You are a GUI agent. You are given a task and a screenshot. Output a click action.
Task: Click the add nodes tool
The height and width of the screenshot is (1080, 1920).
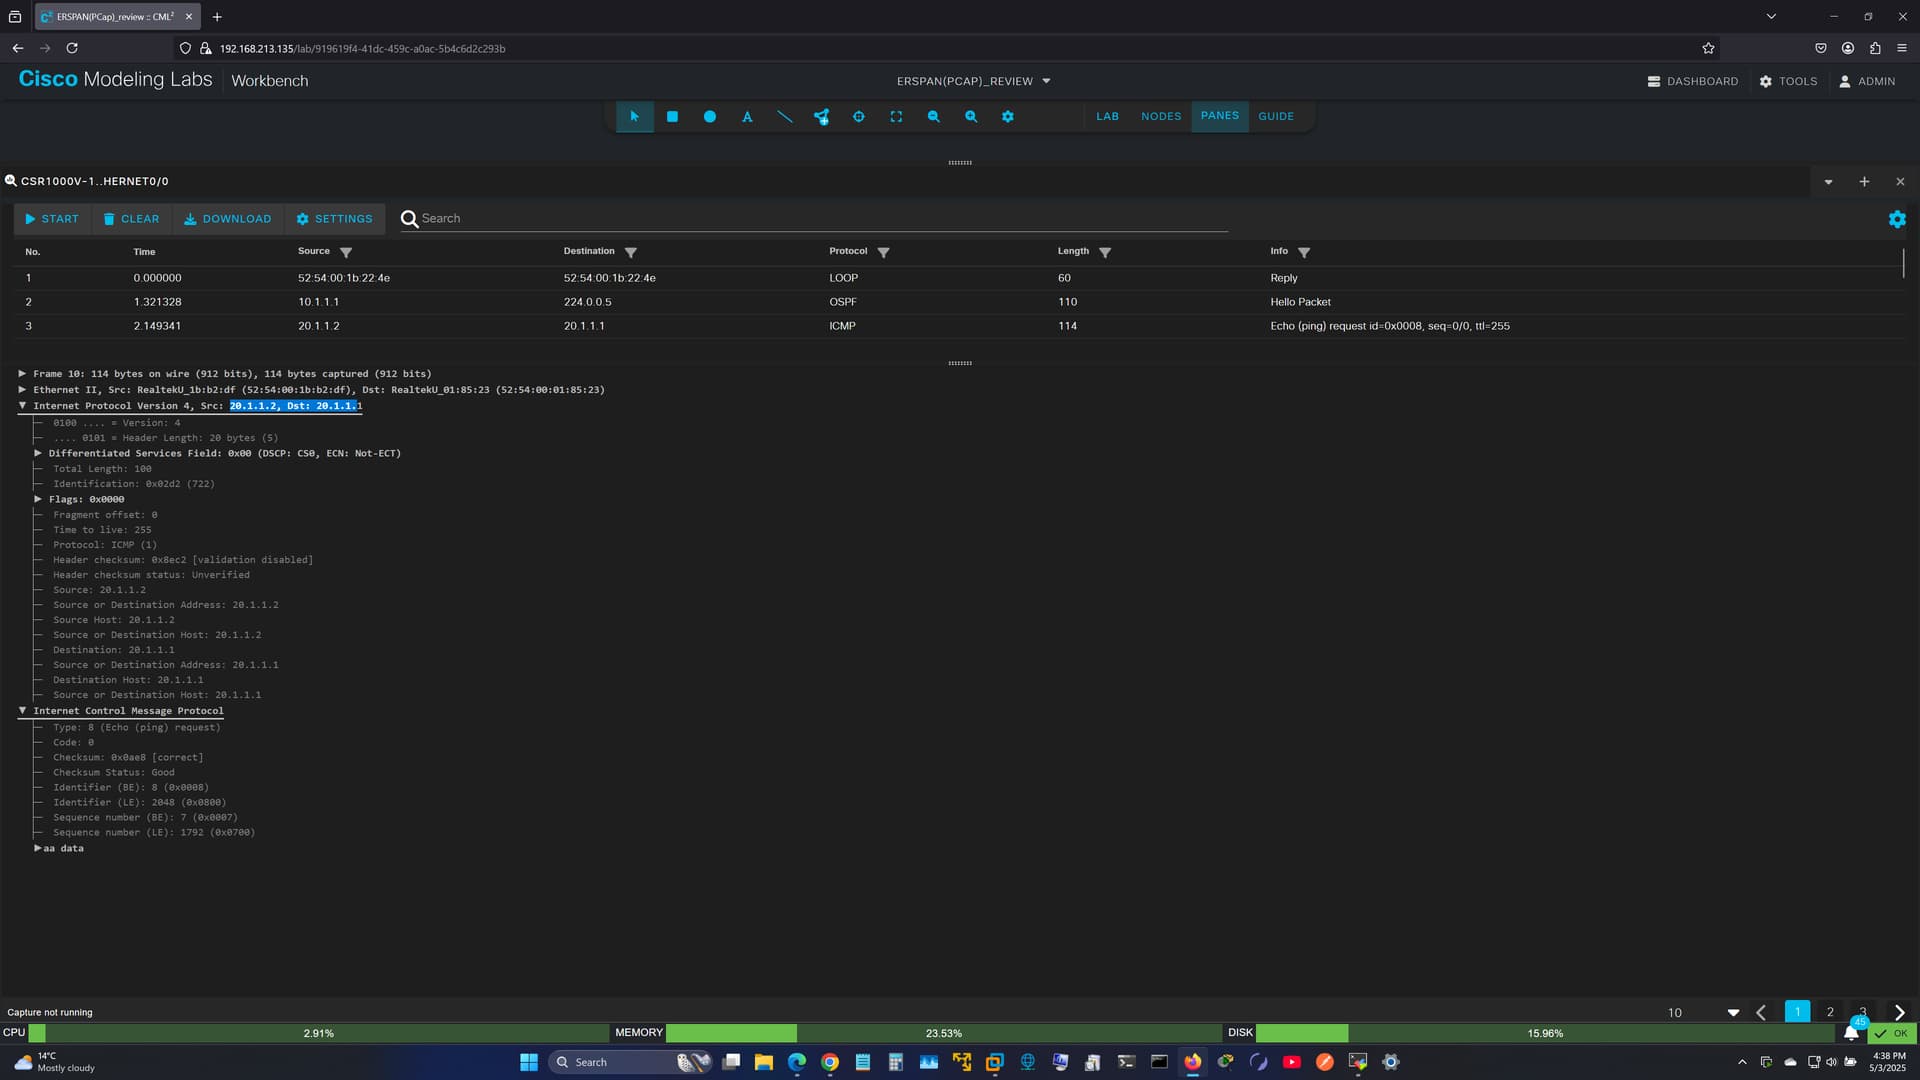821,116
